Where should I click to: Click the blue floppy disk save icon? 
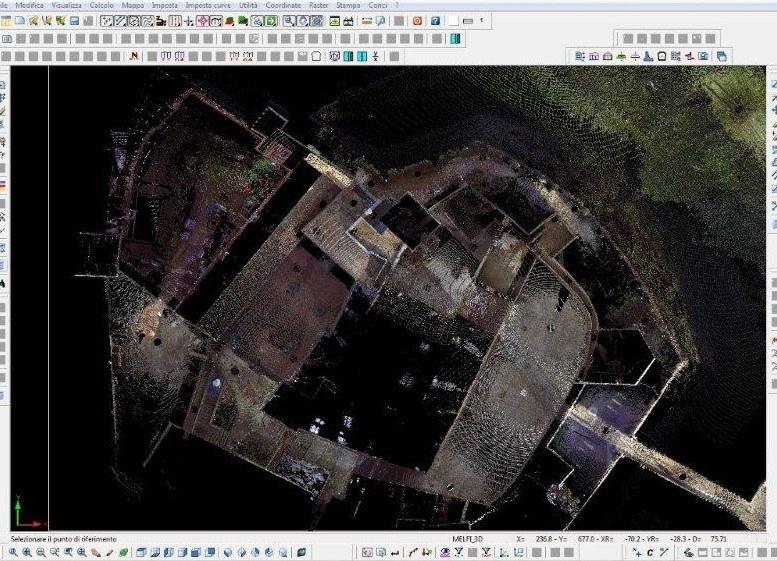[74, 21]
